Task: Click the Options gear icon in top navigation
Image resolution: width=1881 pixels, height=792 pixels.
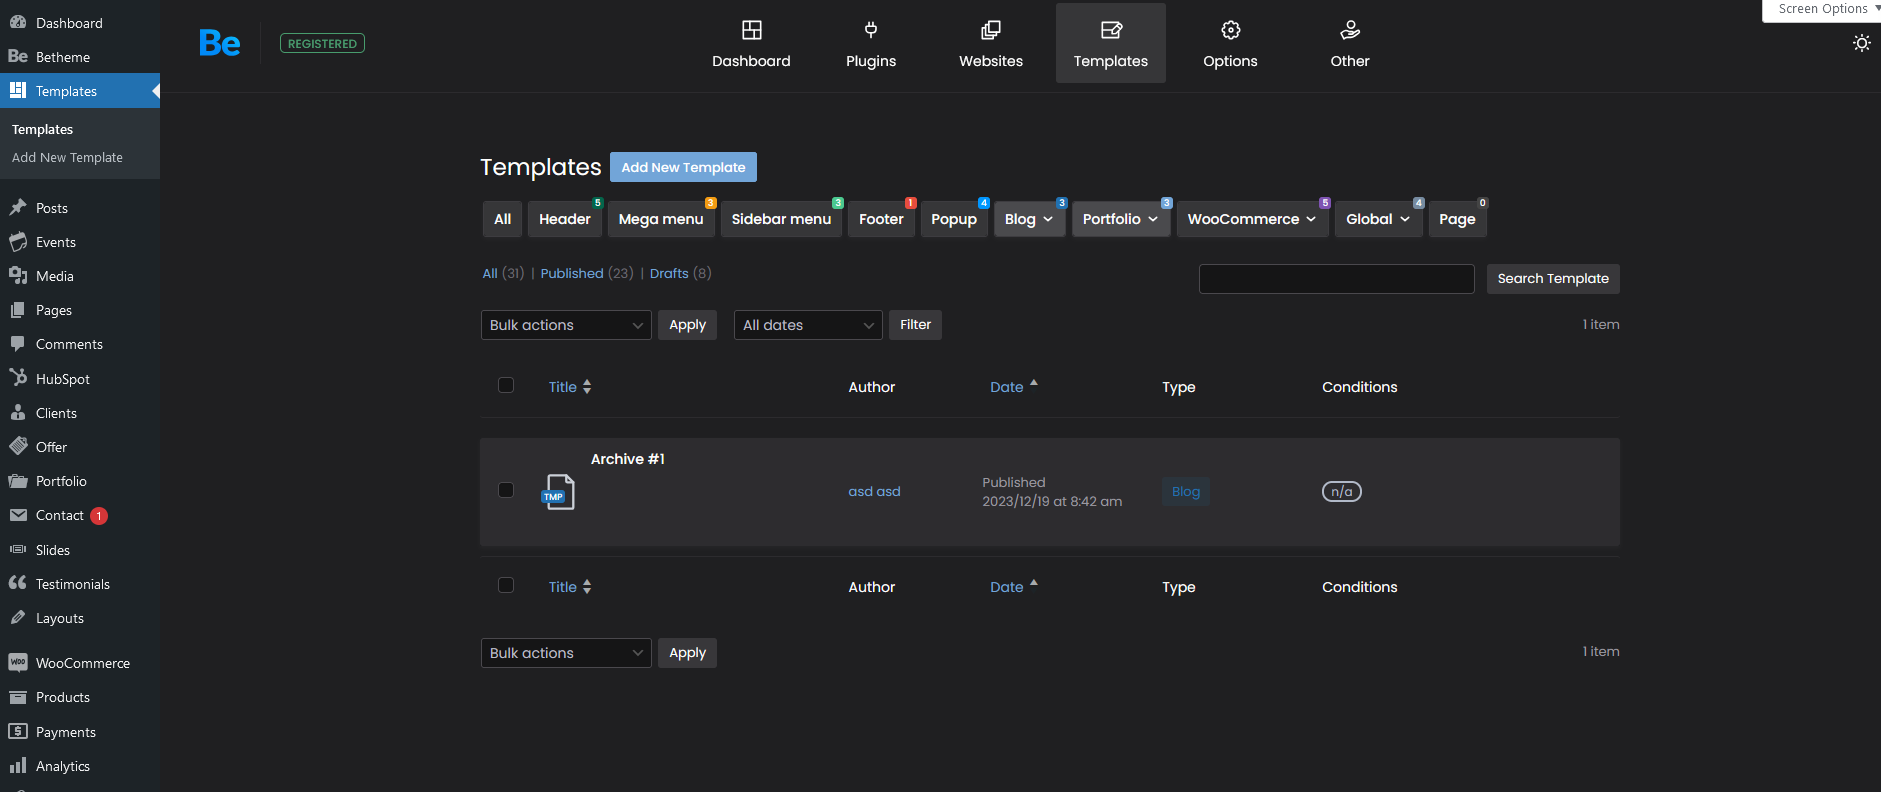Action: click(1231, 30)
